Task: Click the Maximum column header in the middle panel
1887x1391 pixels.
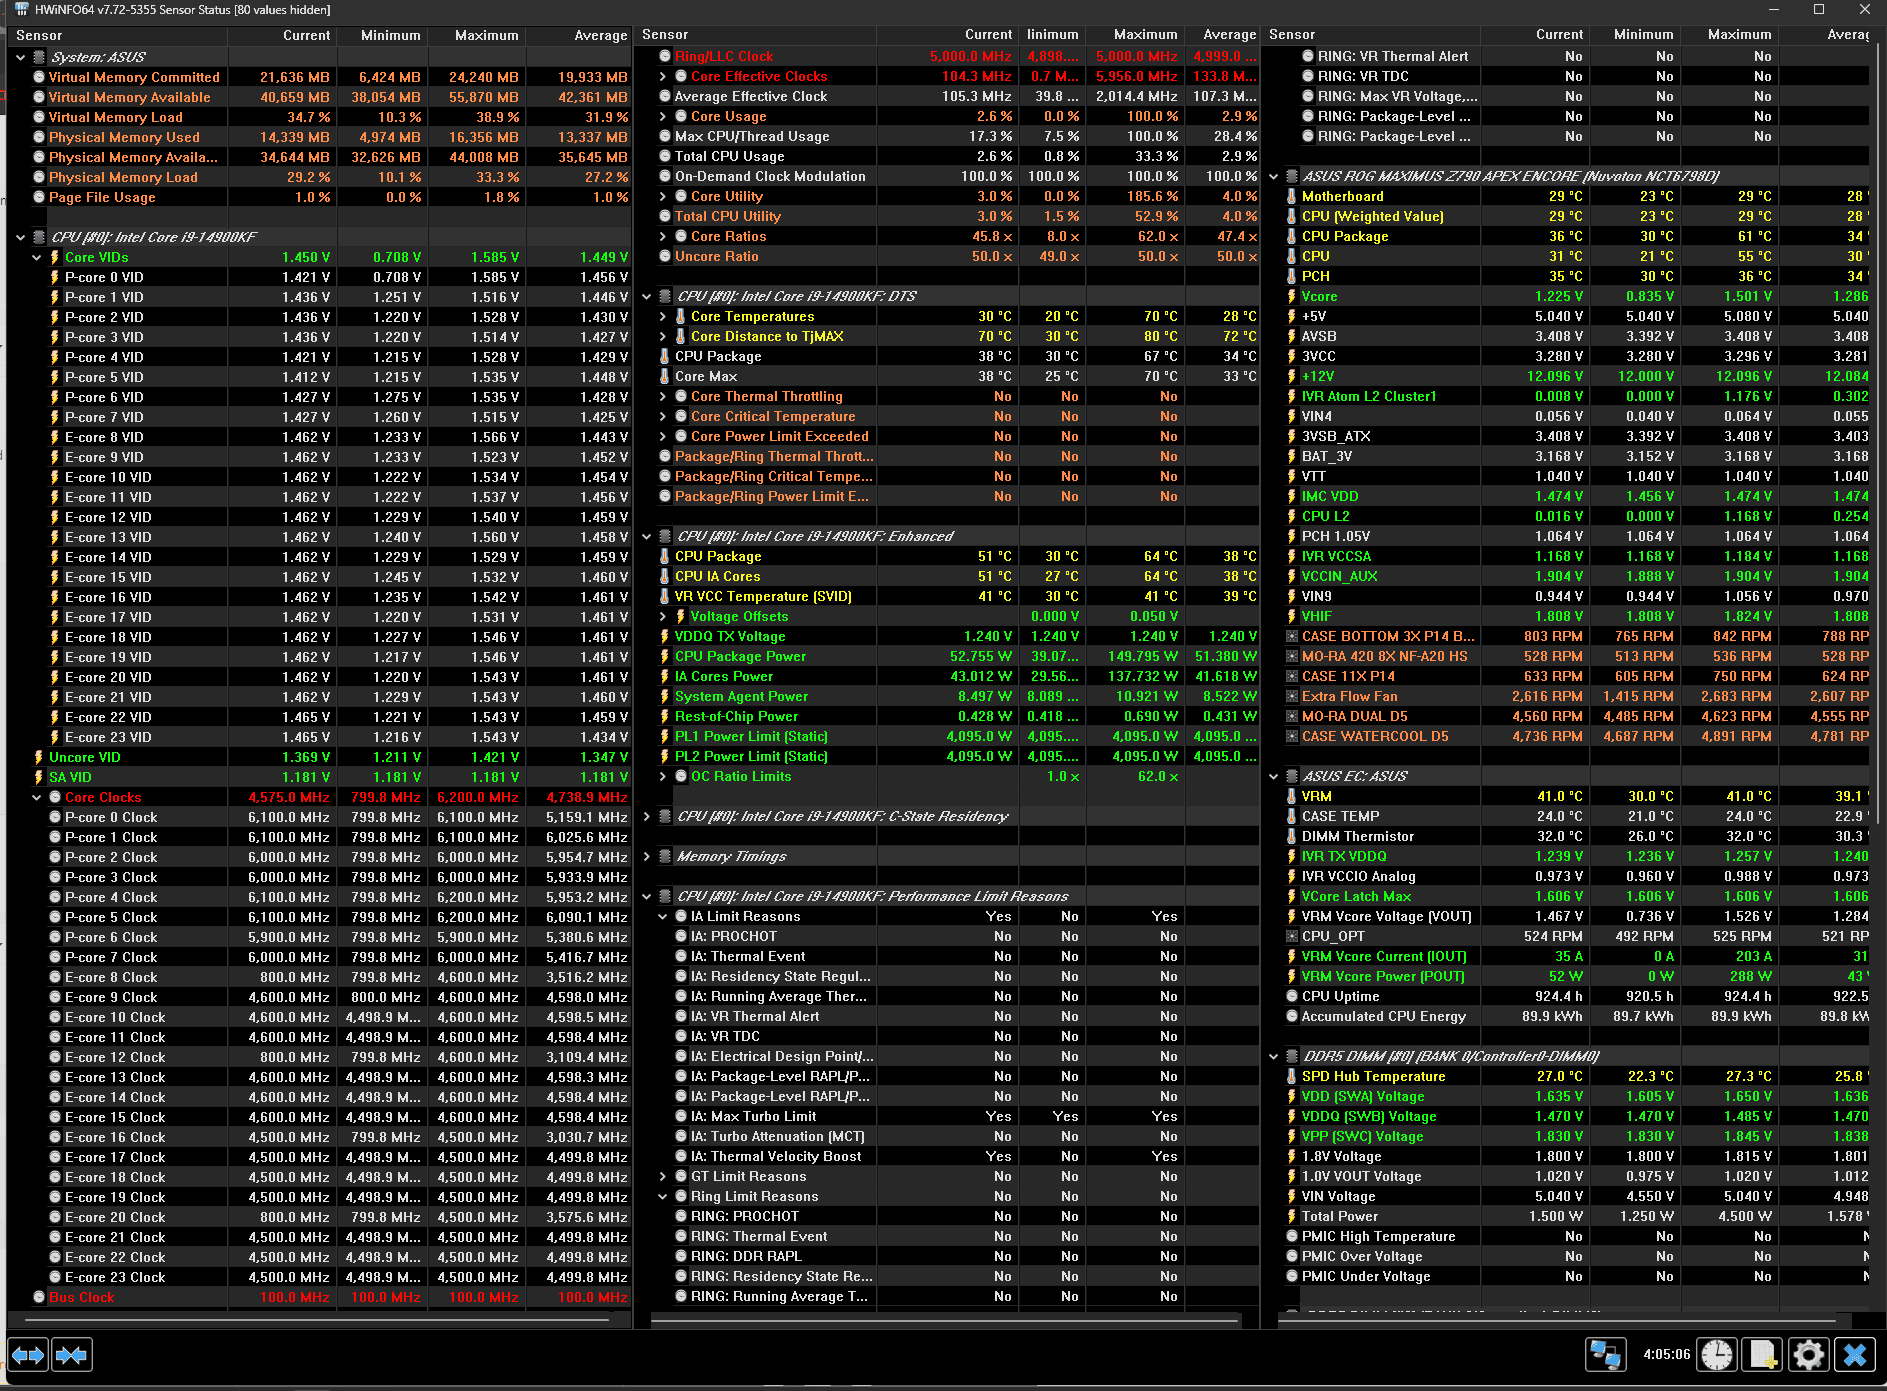Action: pos(1133,34)
